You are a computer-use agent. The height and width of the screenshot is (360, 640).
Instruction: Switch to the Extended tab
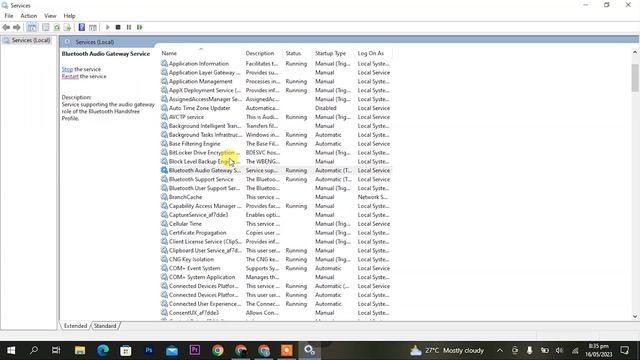pyautogui.click(x=76, y=326)
